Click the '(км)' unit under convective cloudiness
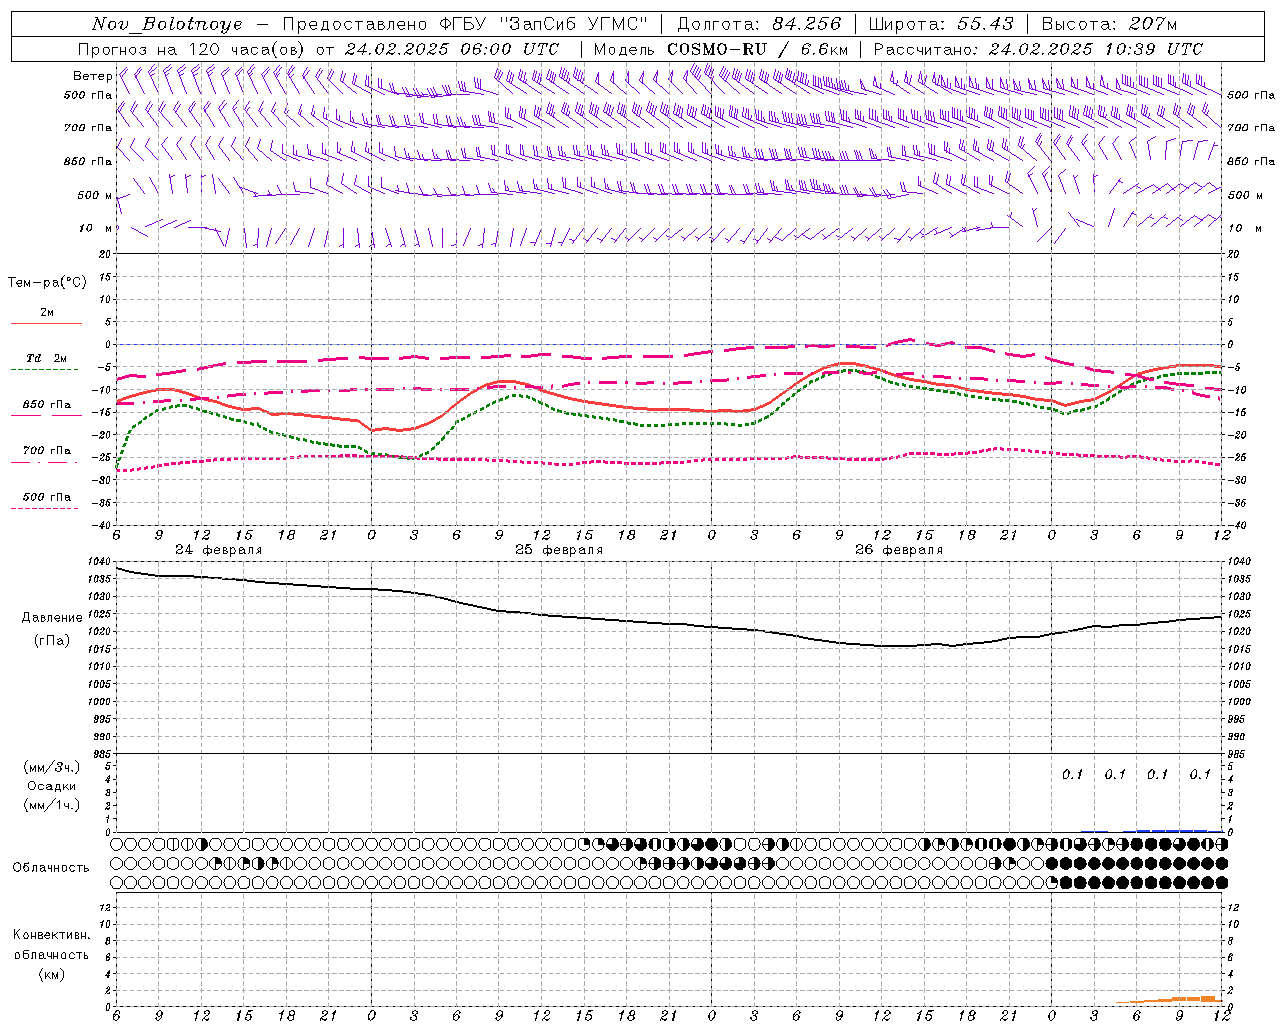The image size is (1280, 1024). click(52, 974)
